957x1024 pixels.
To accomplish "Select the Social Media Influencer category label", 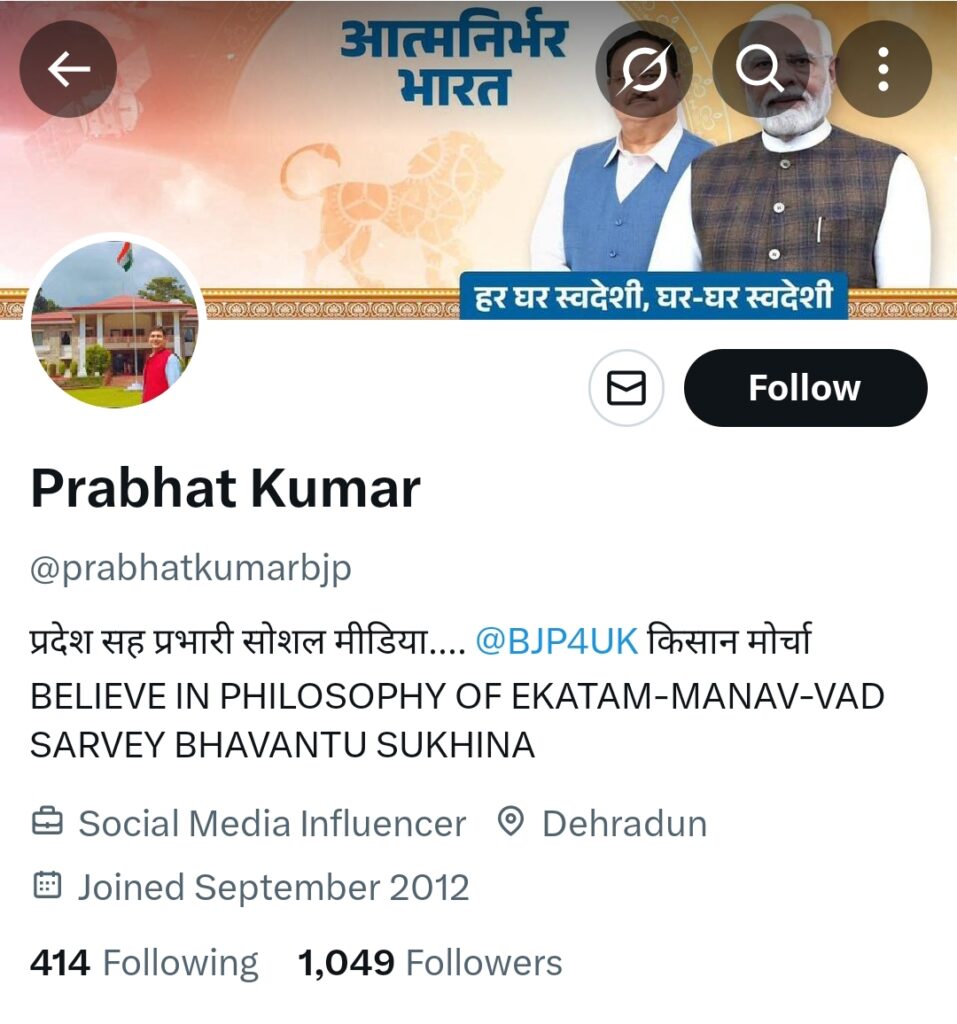I will (272, 823).
